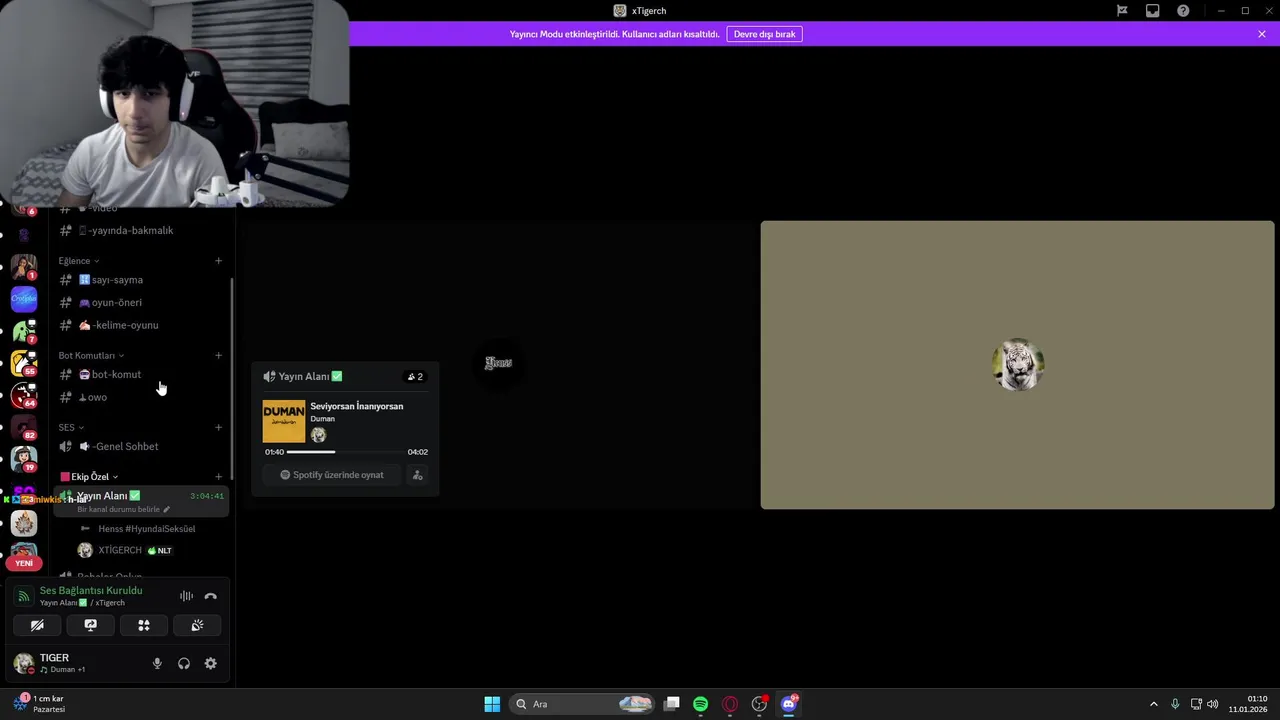This screenshot has height=720, width=1280.
Task: Open user settings gear
Action: pos(210,663)
